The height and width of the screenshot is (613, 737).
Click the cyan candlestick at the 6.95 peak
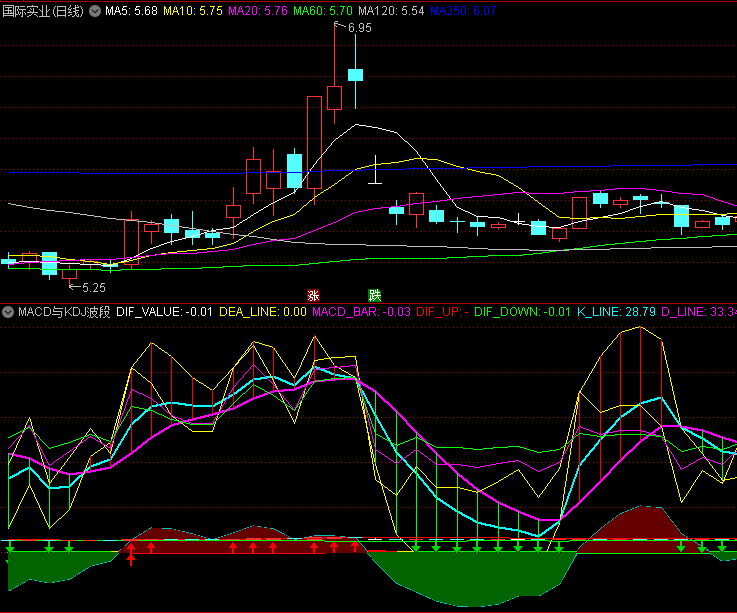355,74
